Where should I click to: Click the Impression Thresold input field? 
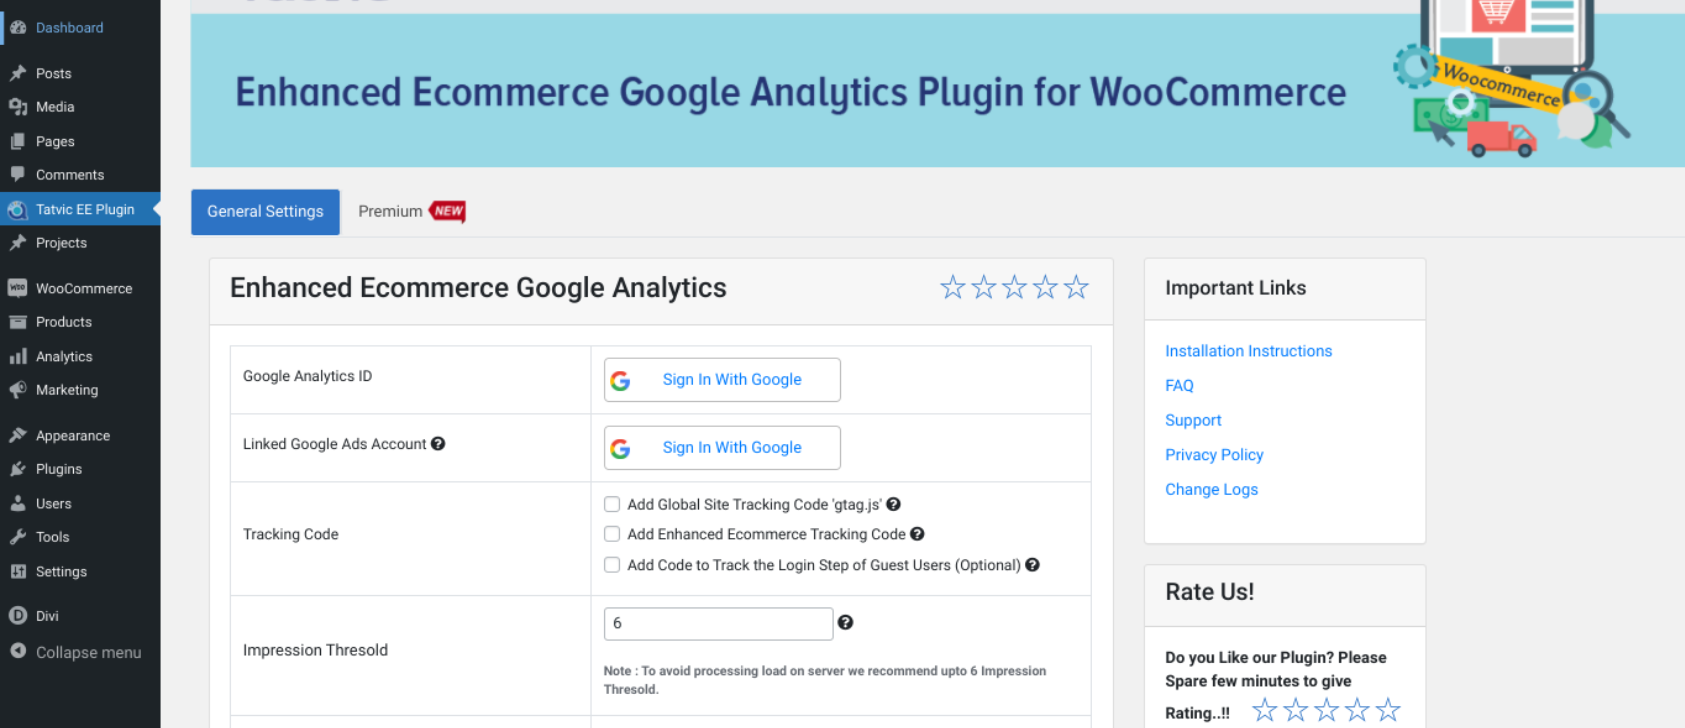(x=718, y=624)
